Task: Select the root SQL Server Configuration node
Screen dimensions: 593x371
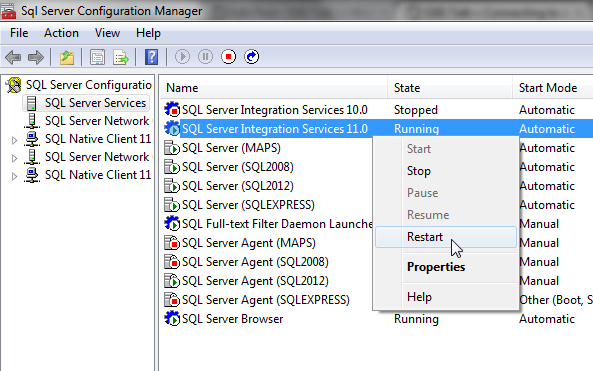Action: [89, 85]
